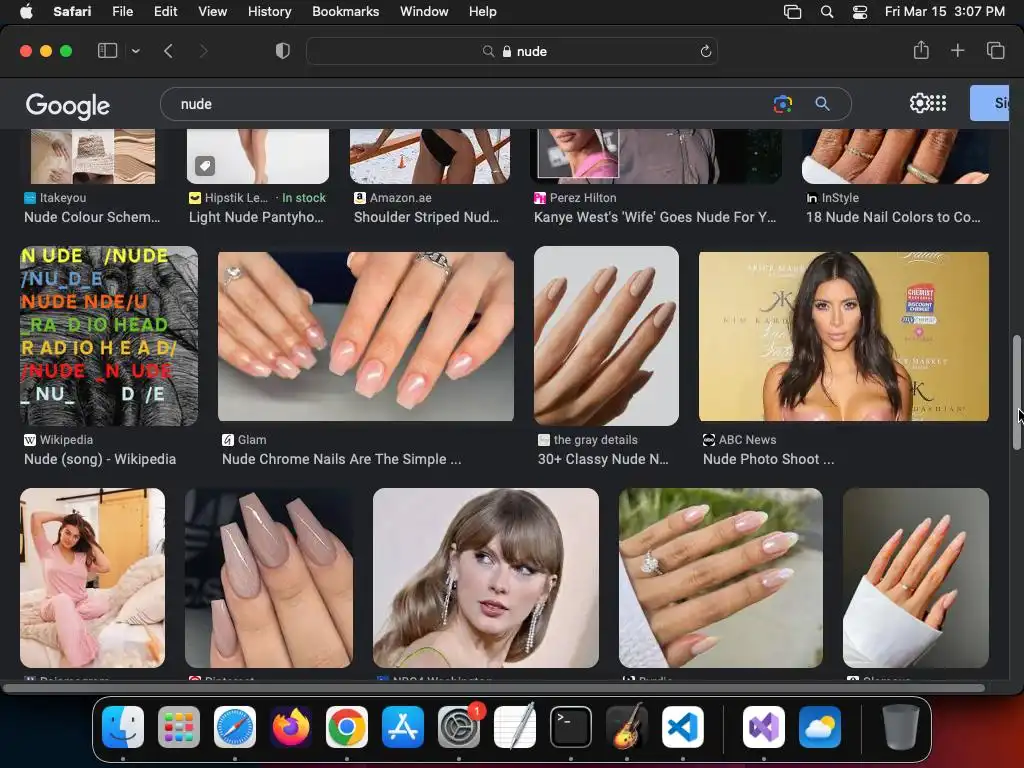
Task: Open Terminal from the Dock
Action: 571,727
